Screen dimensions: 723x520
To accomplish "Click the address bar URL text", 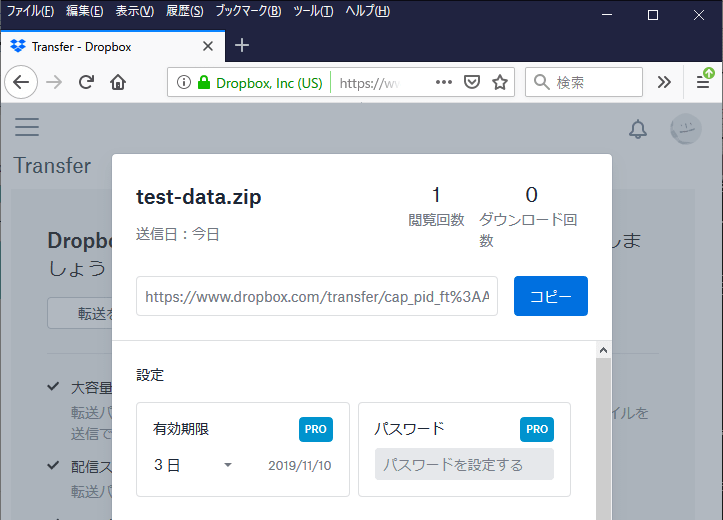I will [369, 83].
